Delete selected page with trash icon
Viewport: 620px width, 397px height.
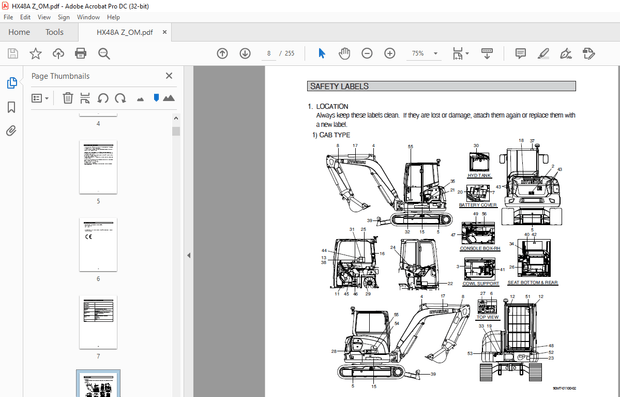pyautogui.click(x=68, y=98)
